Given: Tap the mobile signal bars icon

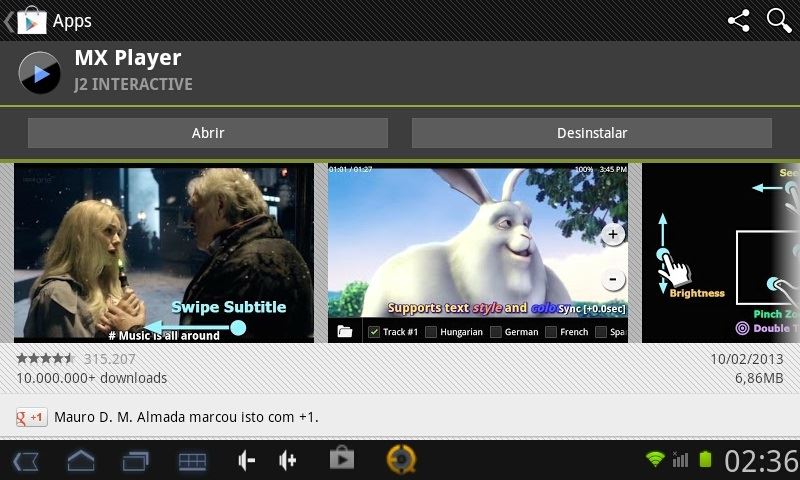Looking at the screenshot, I should click(680, 460).
